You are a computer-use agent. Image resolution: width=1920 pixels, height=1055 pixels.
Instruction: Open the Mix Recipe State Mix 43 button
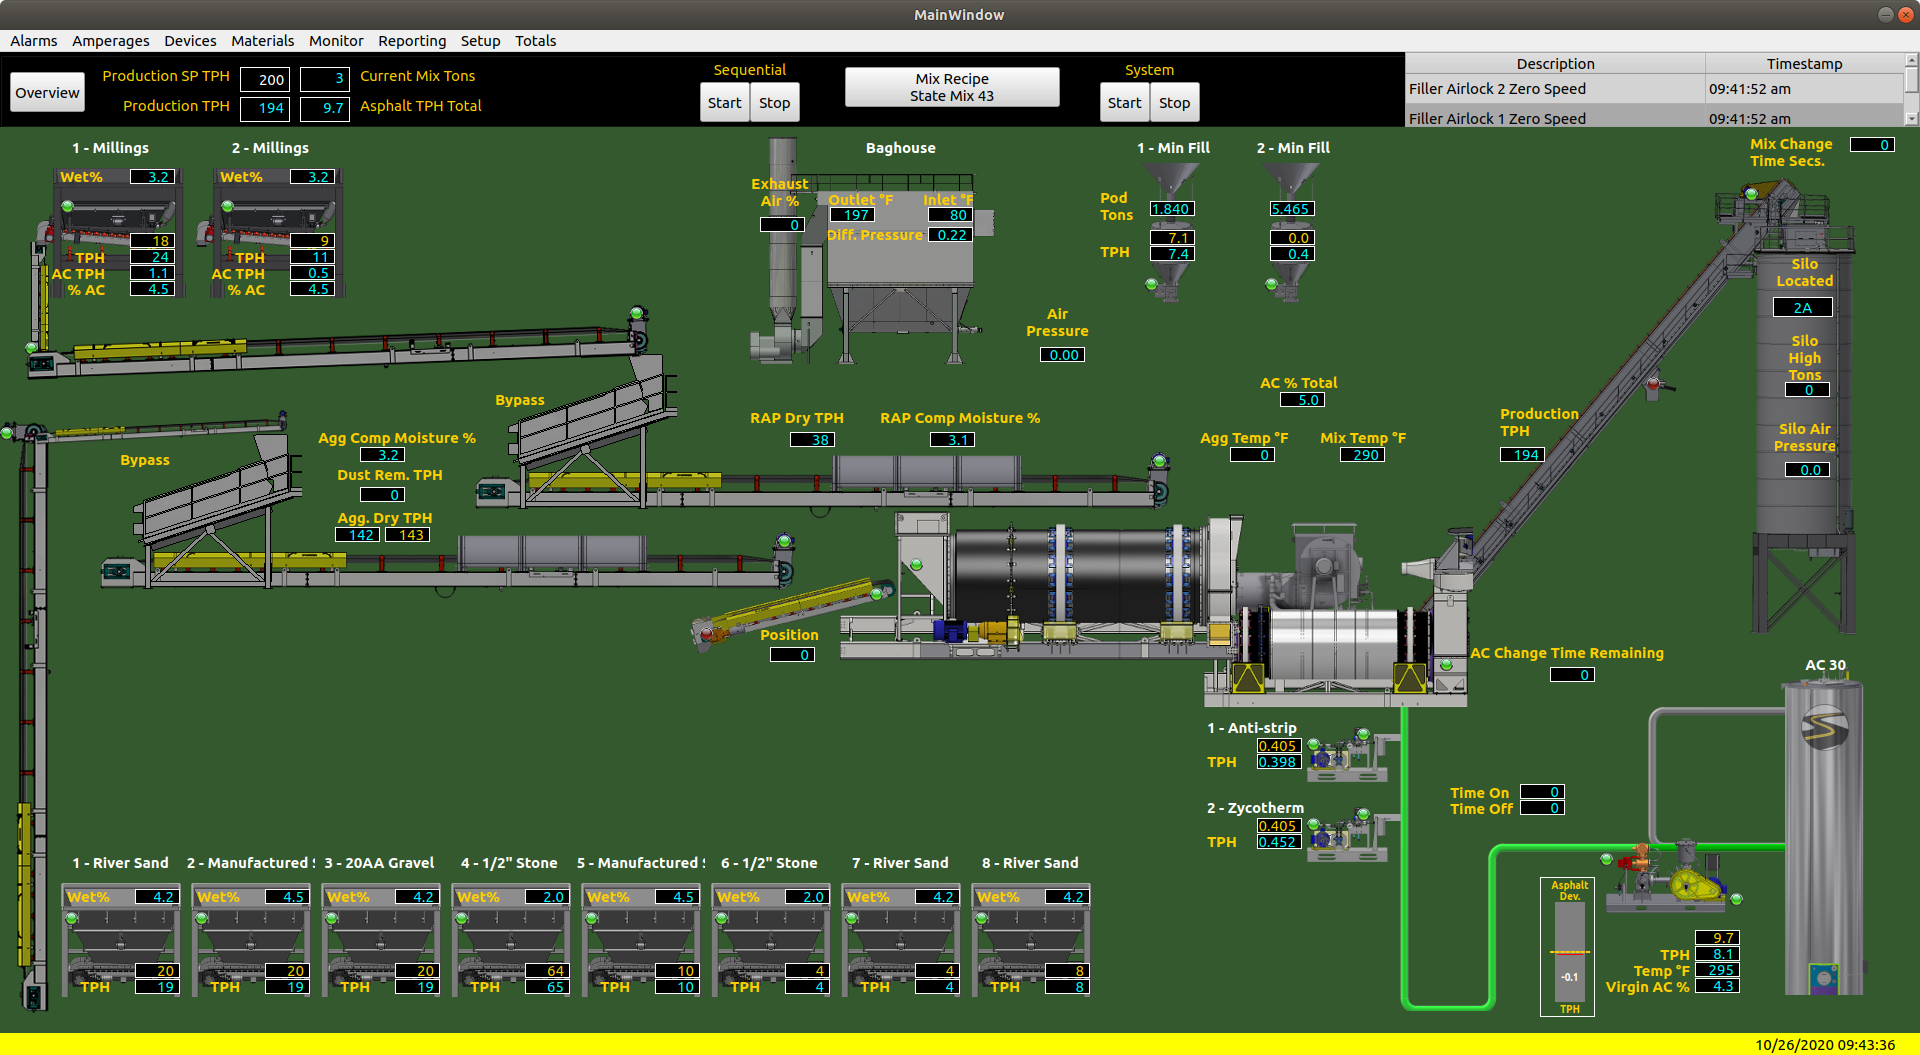pyautogui.click(x=952, y=88)
